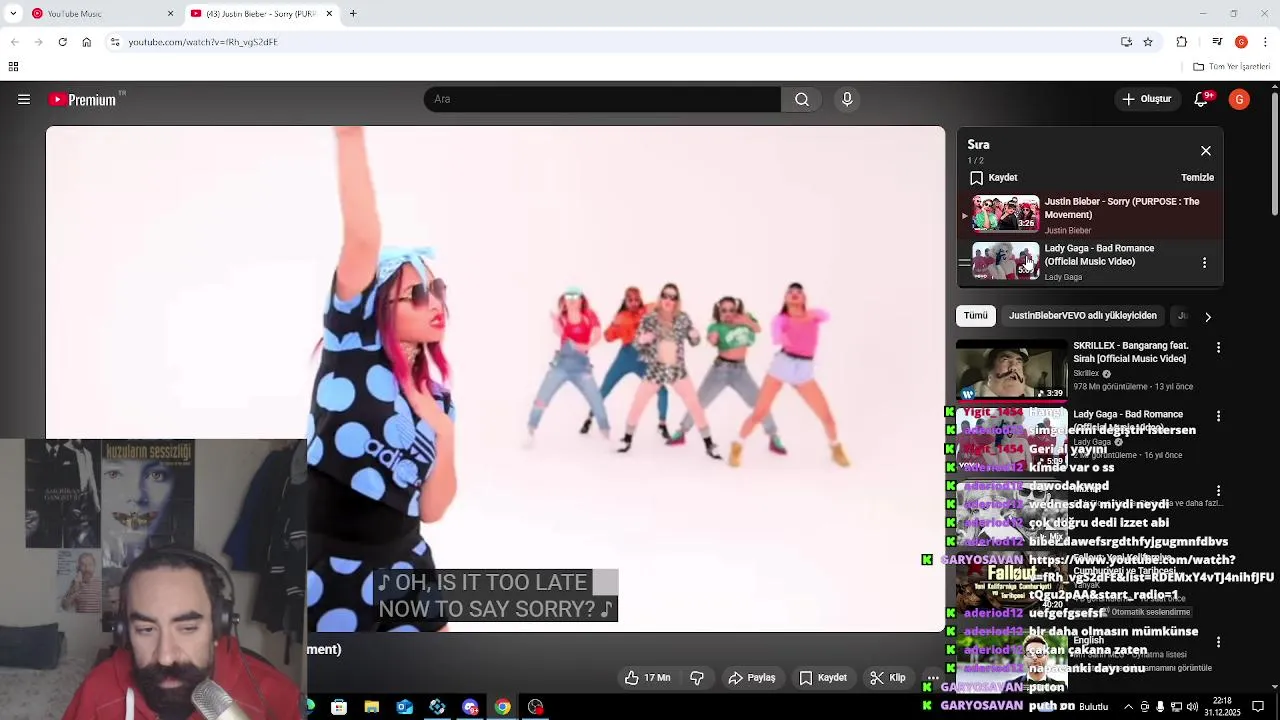
Task: Open the account avatar menu on YouTube
Action: coord(1240,99)
